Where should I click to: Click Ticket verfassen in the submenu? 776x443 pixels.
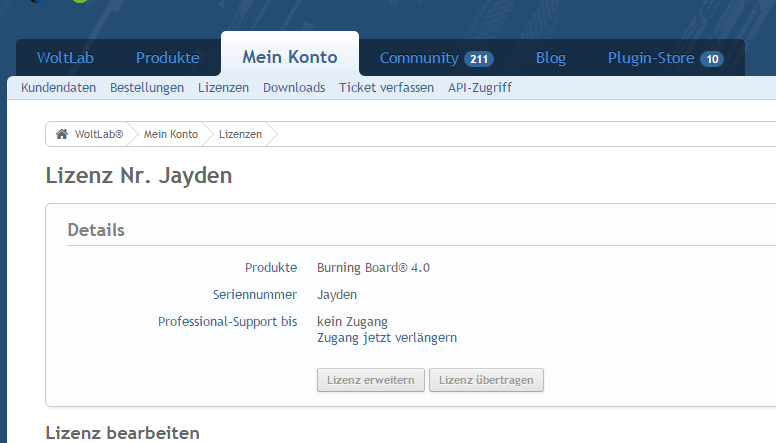(x=386, y=88)
